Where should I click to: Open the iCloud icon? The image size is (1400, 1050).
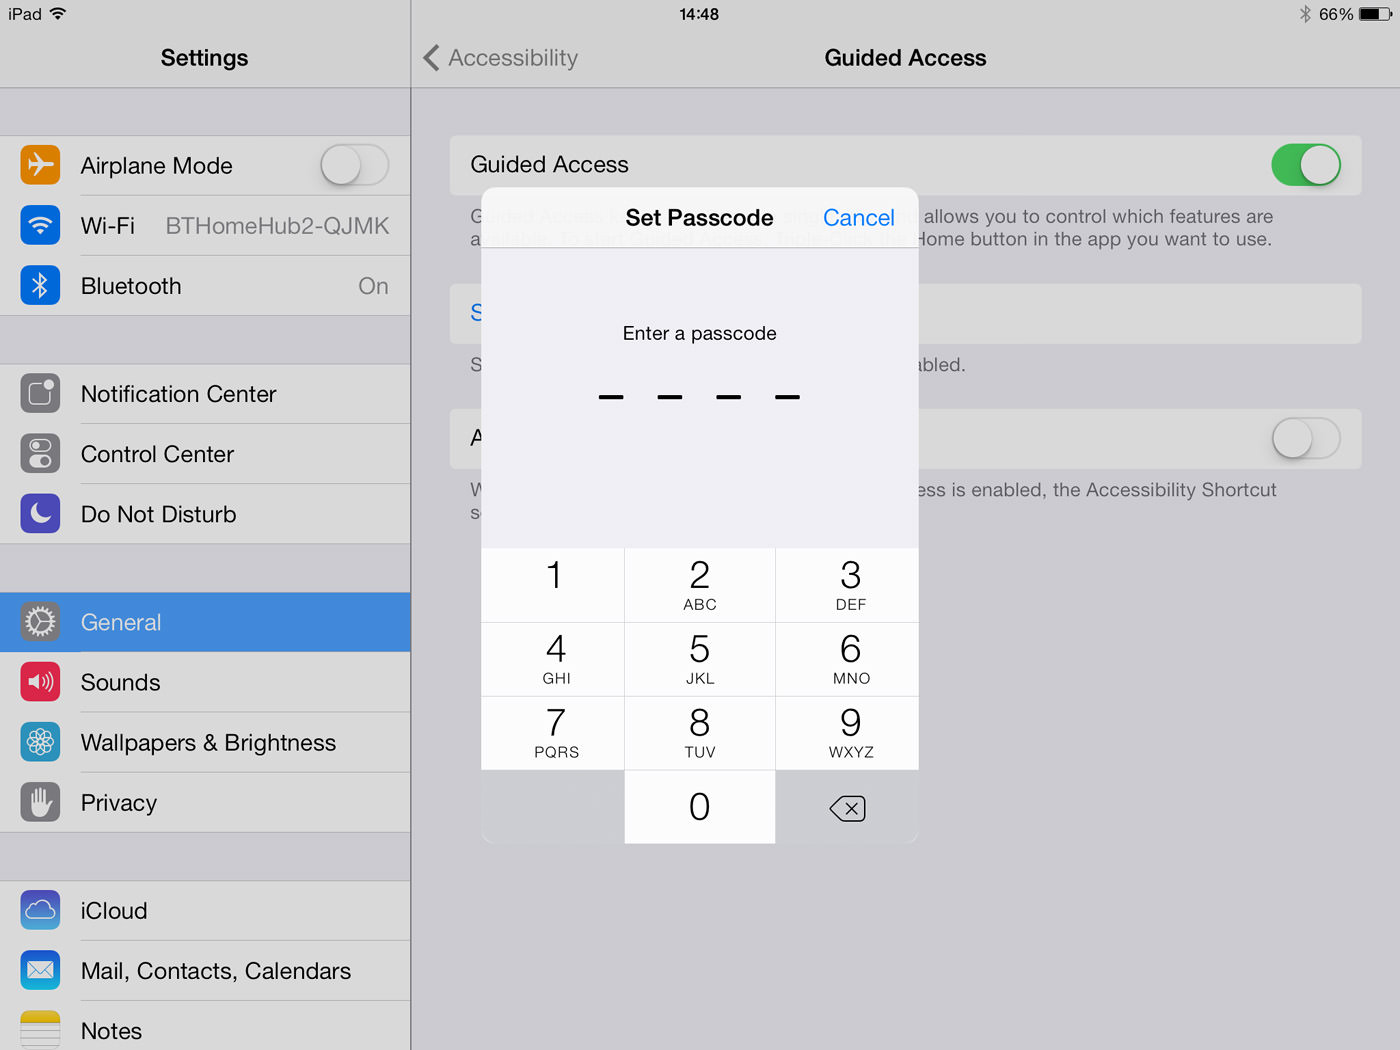40,910
